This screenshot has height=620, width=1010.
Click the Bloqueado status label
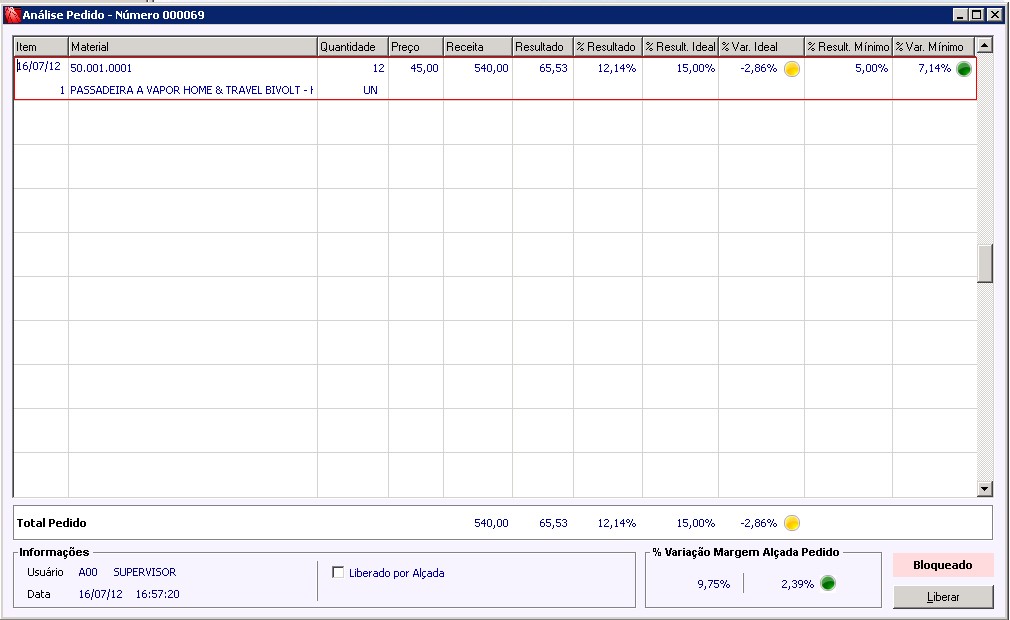(x=943, y=565)
